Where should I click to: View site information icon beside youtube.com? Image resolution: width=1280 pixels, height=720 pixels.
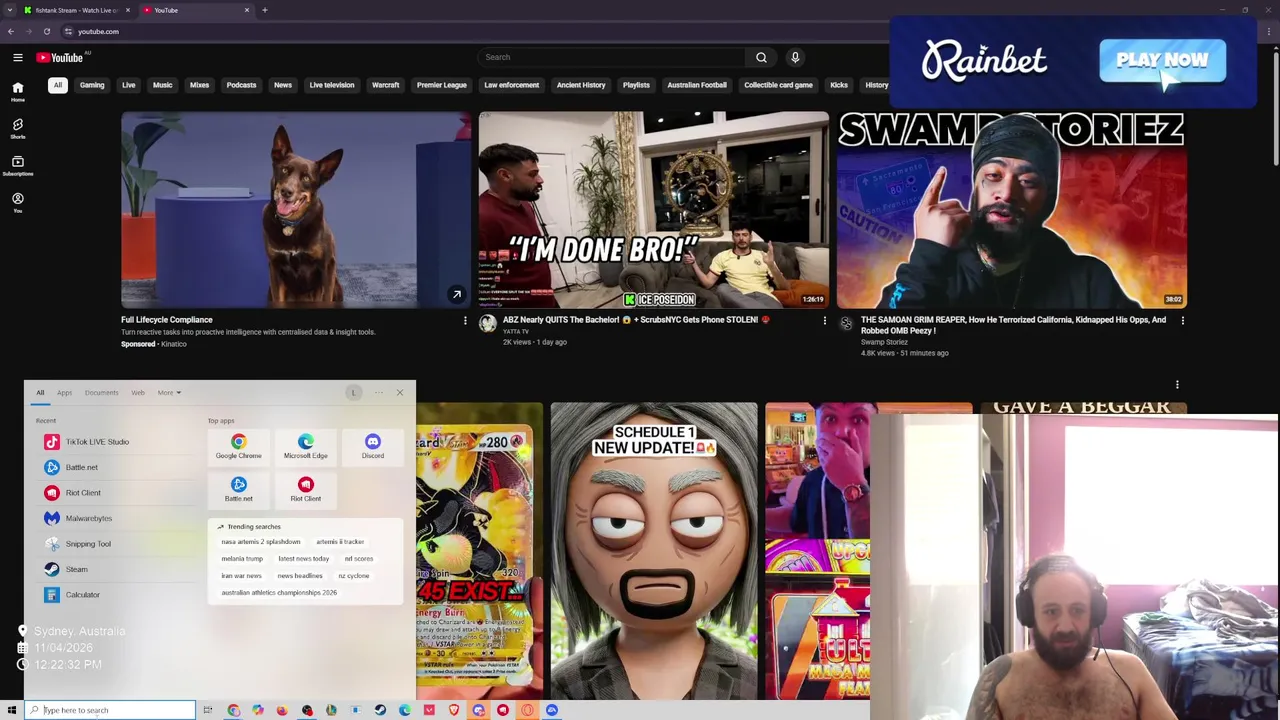coord(68,31)
